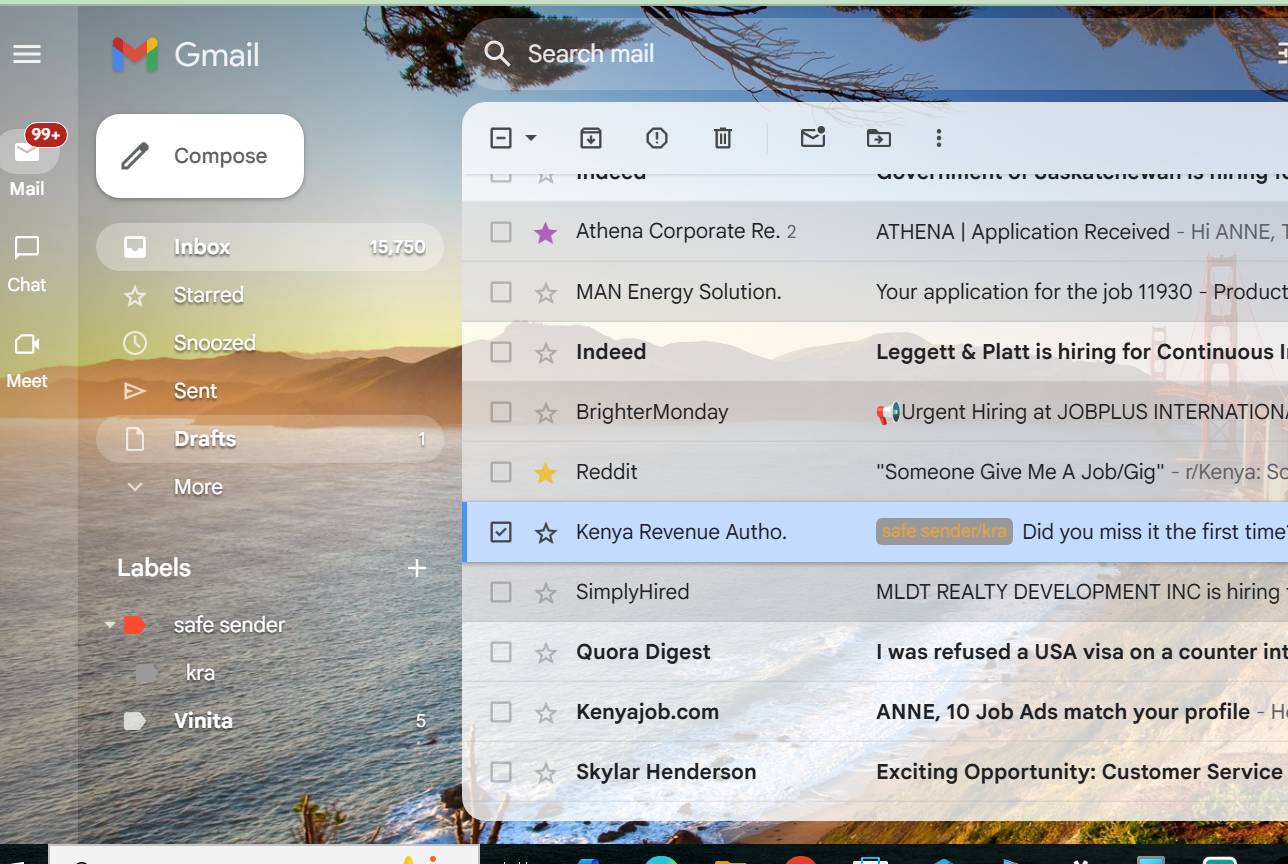Star the Quora Digest email

click(545, 653)
